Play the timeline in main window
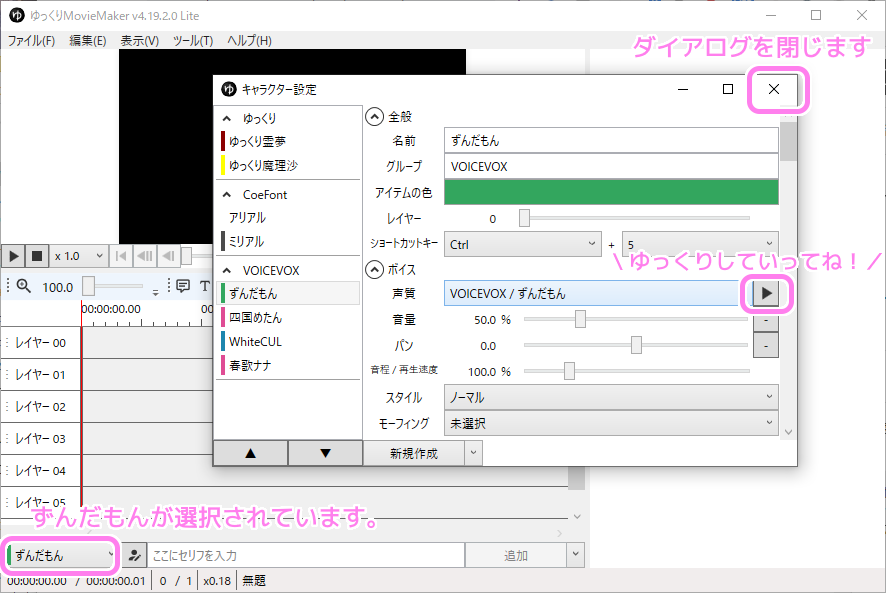 pyautogui.click(x=14, y=256)
